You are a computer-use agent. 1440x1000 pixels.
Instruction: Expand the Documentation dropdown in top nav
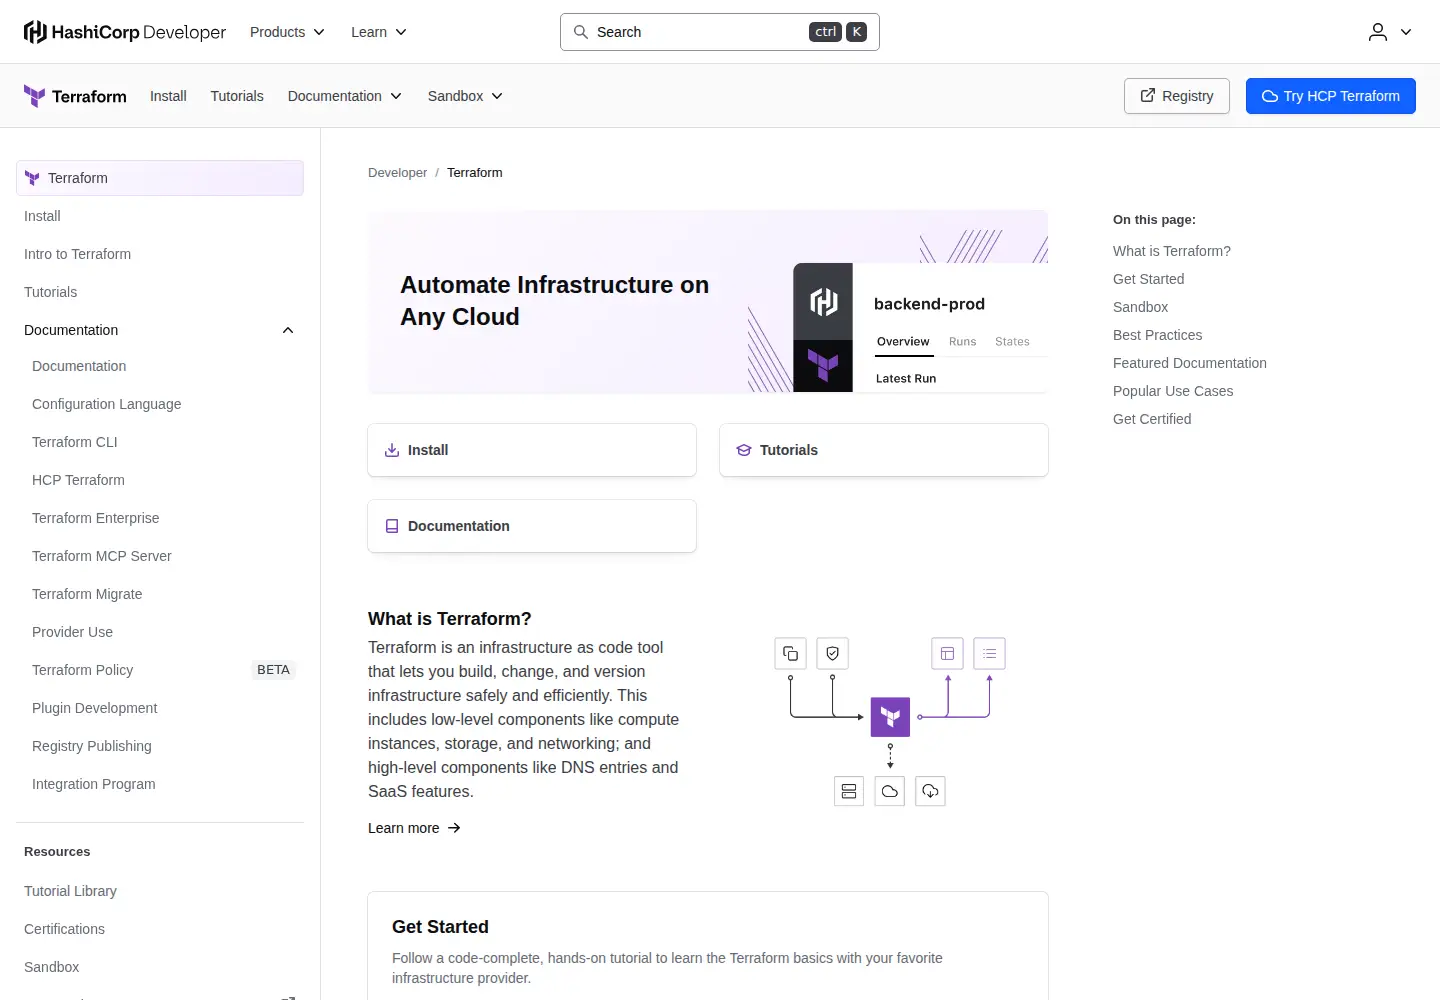coord(345,96)
